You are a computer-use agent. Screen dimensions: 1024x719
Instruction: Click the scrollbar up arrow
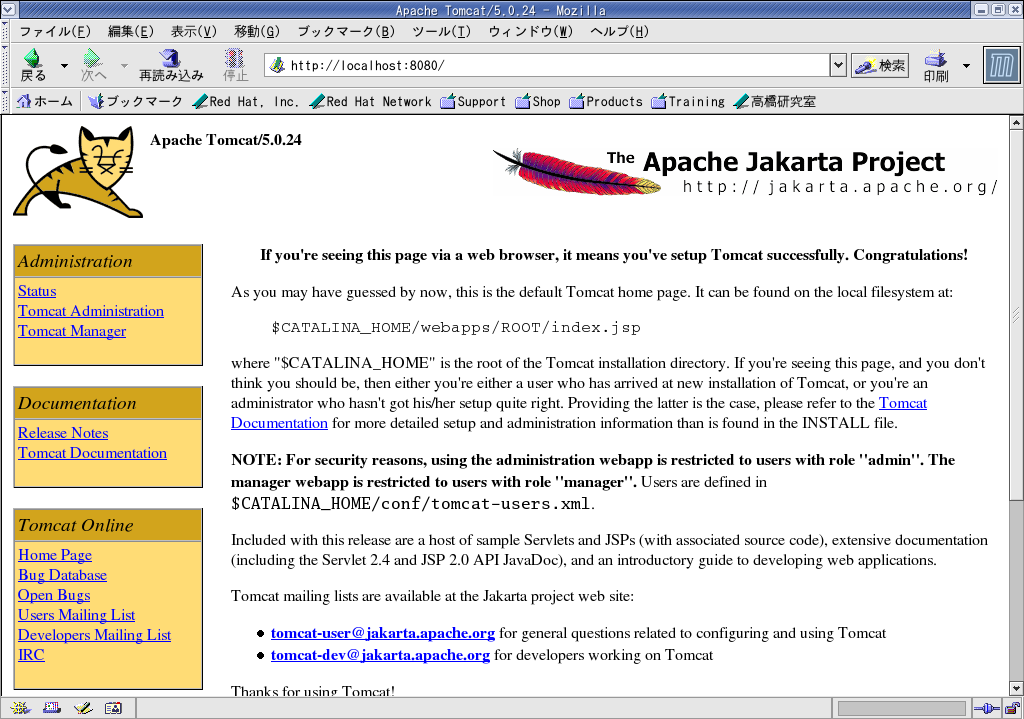(1016, 122)
